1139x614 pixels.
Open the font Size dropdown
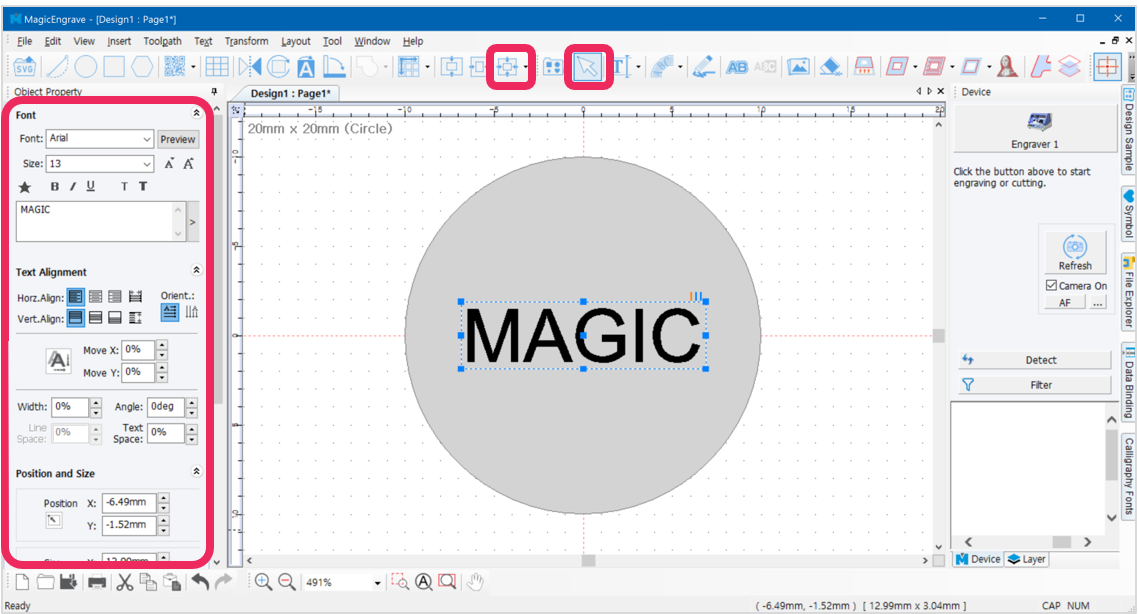click(x=146, y=164)
